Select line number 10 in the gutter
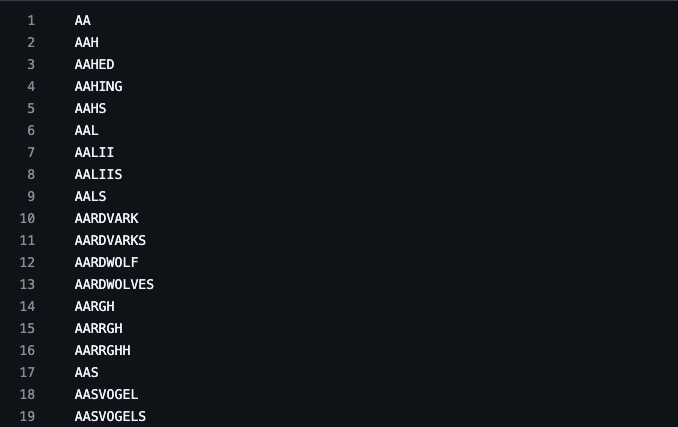Viewport: 678px width, 427px height. coord(27,218)
